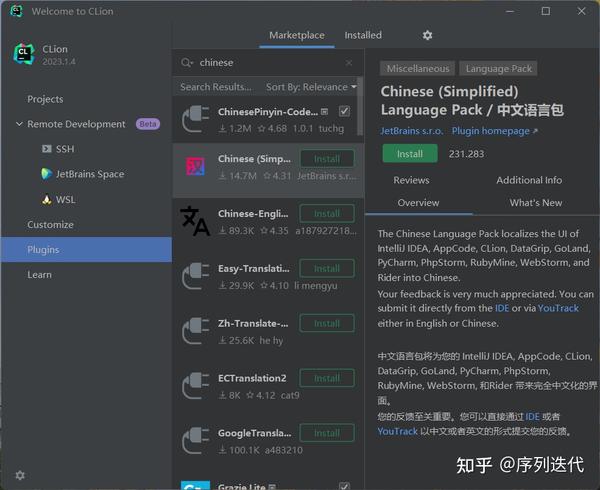The height and width of the screenshot is (490, 600).
Task: Install the Chinese-English plugin
Action: coord(327,213)
